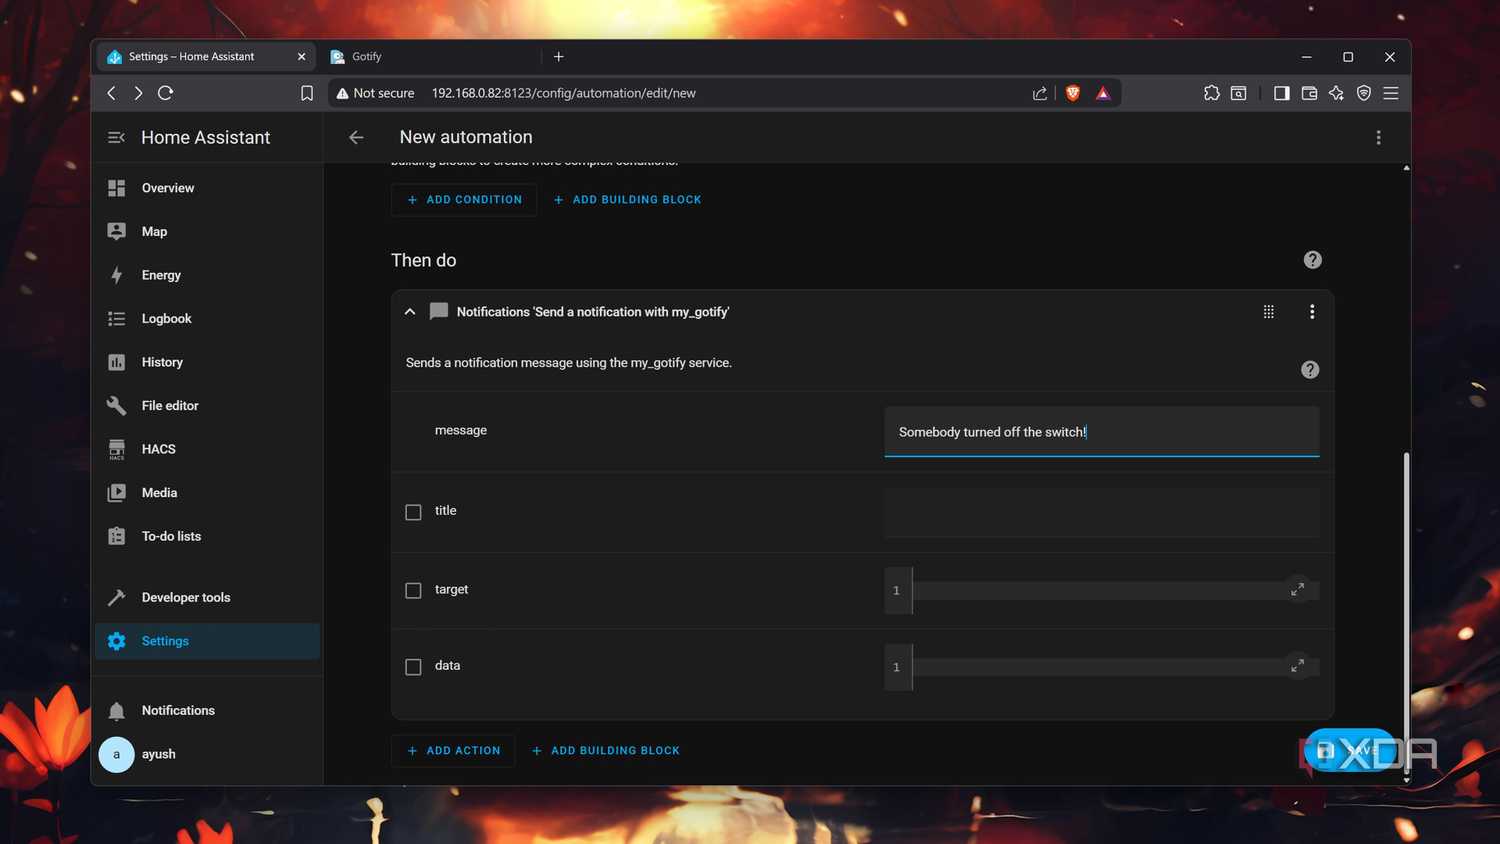Open the tab search toolbar icon
Image resolution: width=1500 pixels, height=844 pixels.
(x=1238, y=93)
